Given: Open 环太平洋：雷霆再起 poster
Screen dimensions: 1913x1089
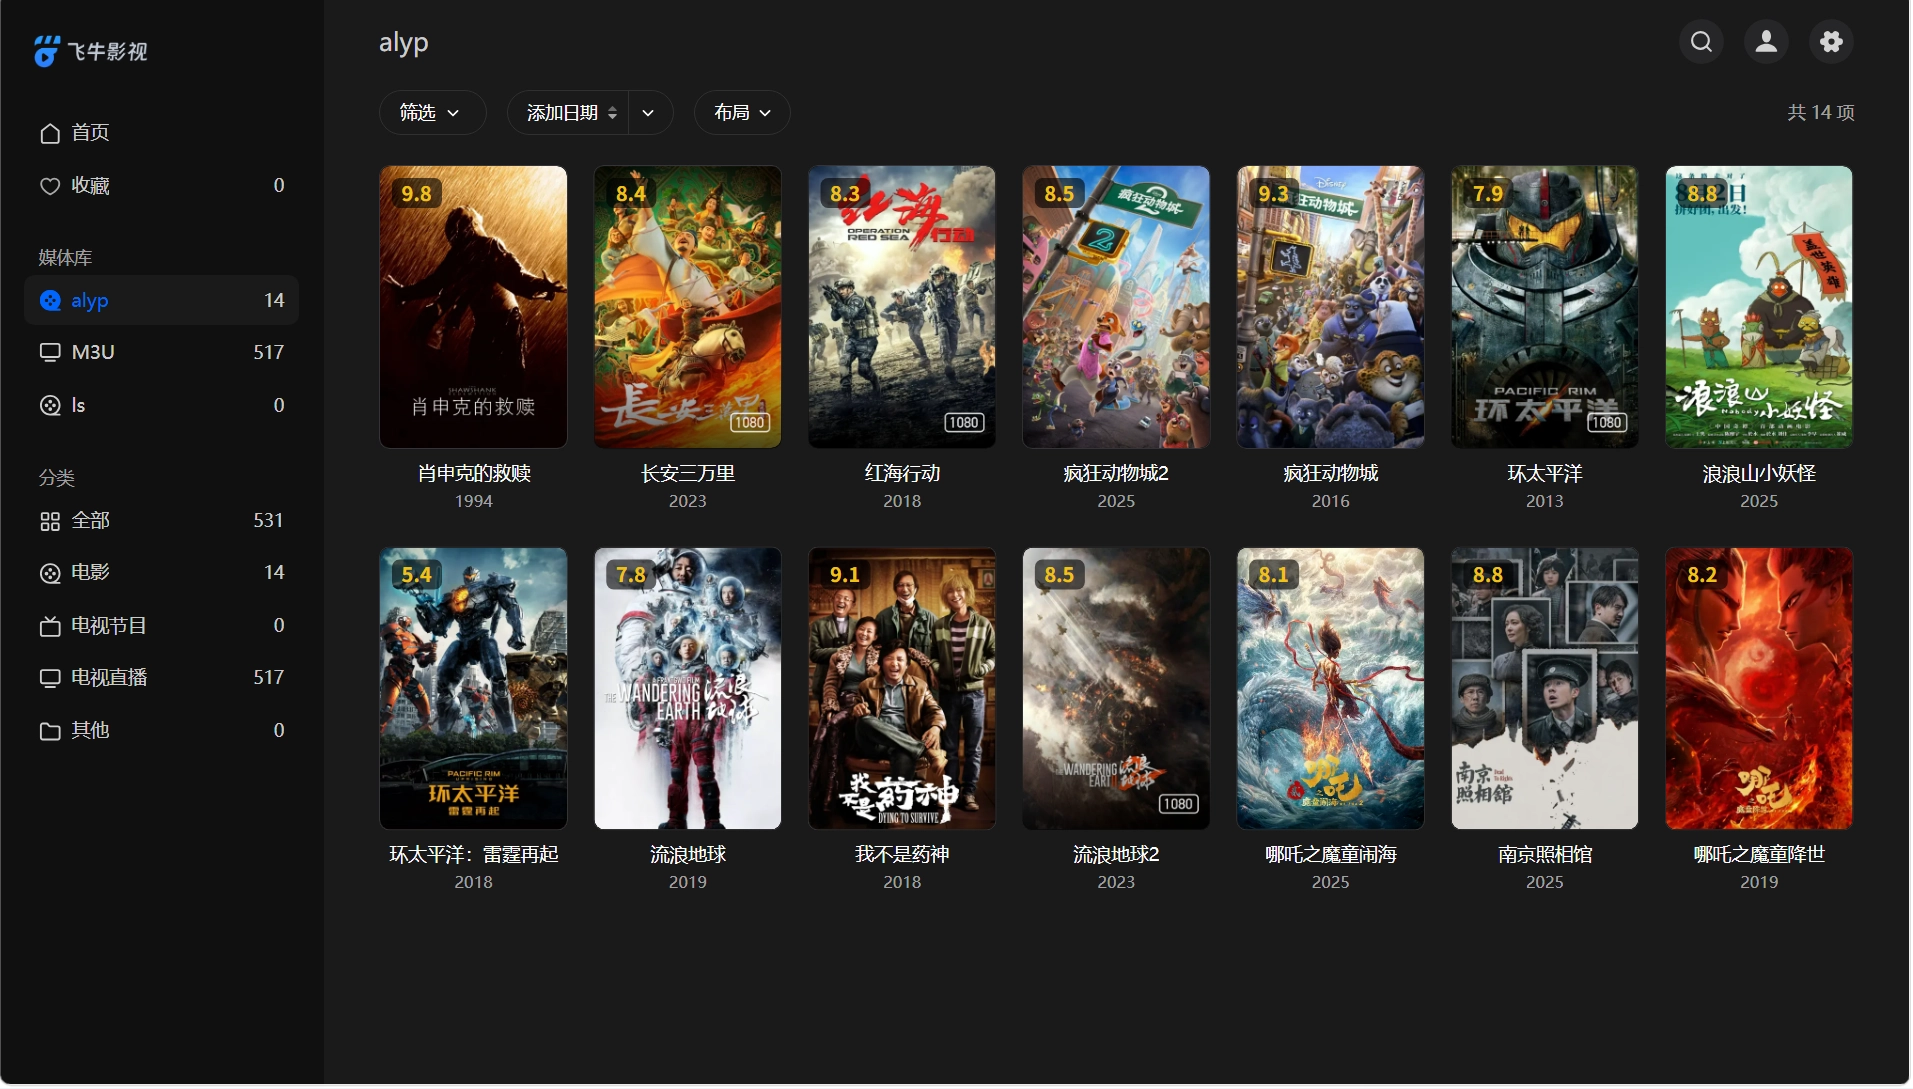Looking at the screenshot, I should (473, 689).
